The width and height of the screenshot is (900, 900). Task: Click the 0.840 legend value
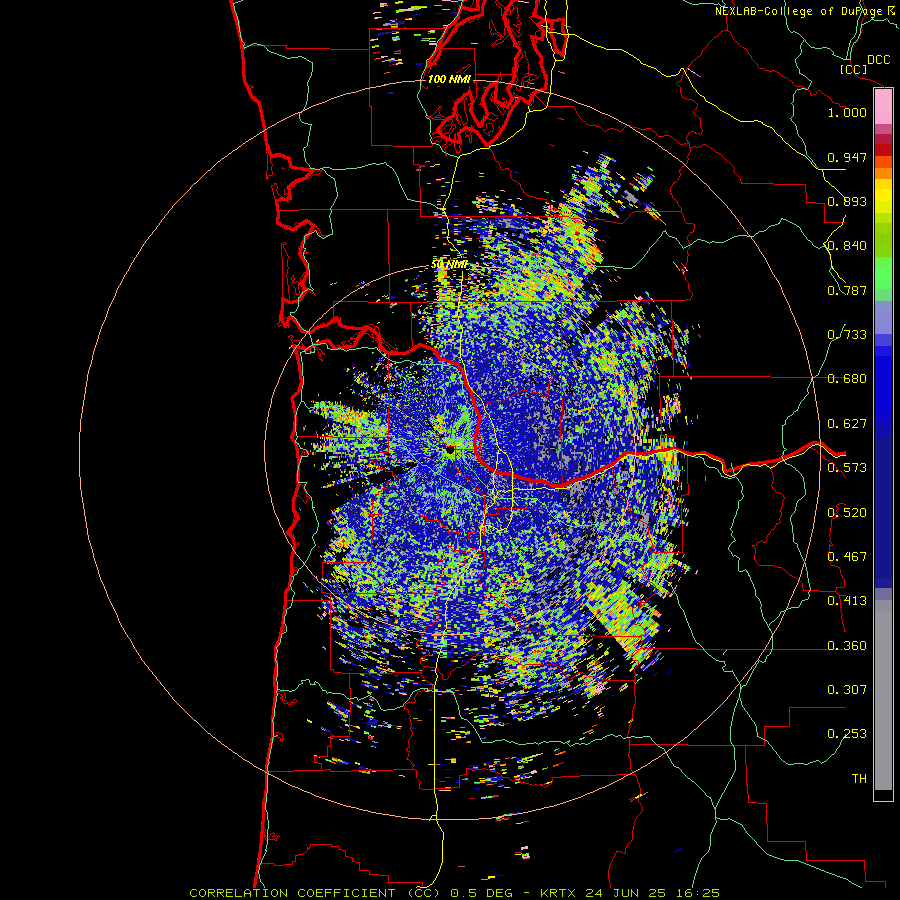coord(847,246)
